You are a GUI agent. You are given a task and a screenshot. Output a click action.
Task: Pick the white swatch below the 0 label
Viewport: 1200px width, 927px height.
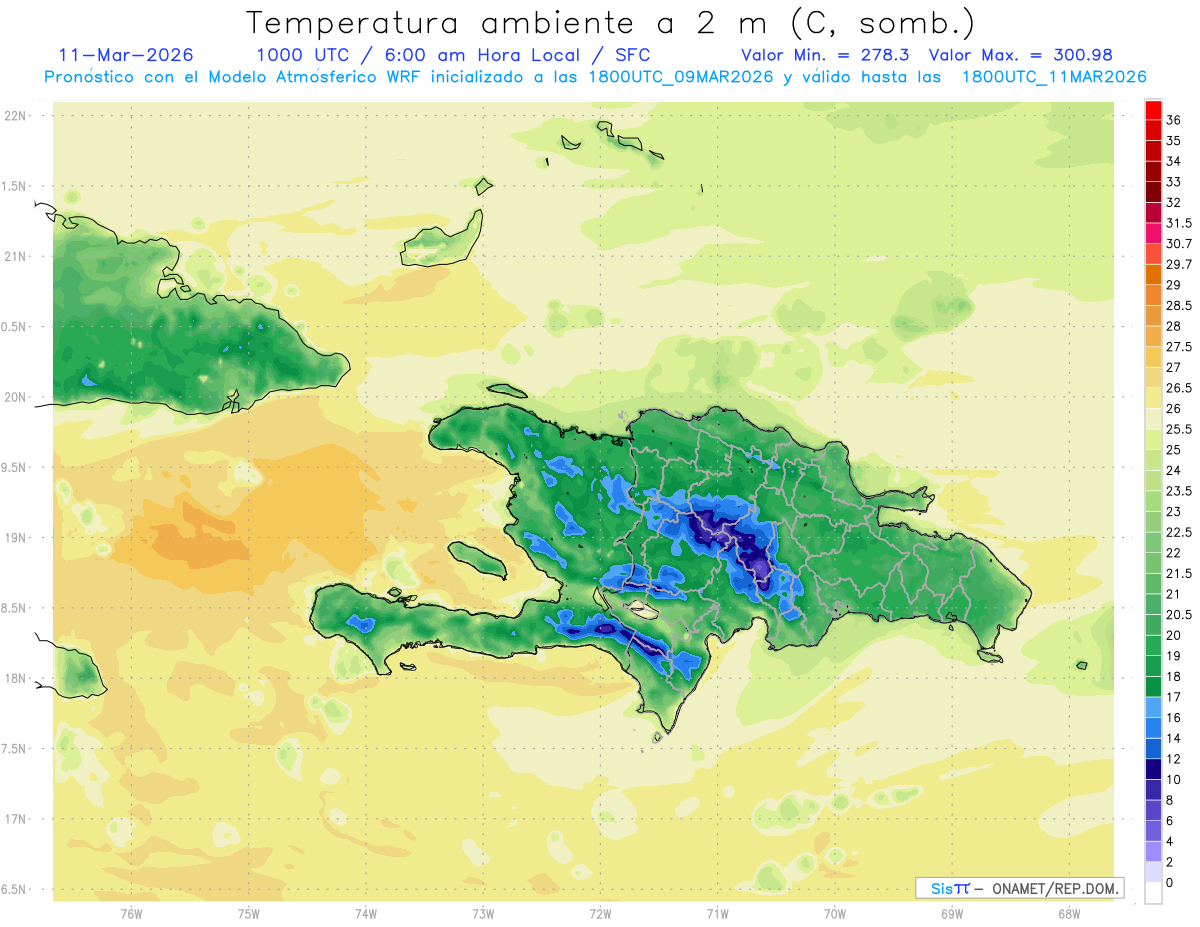[1153, 893]
